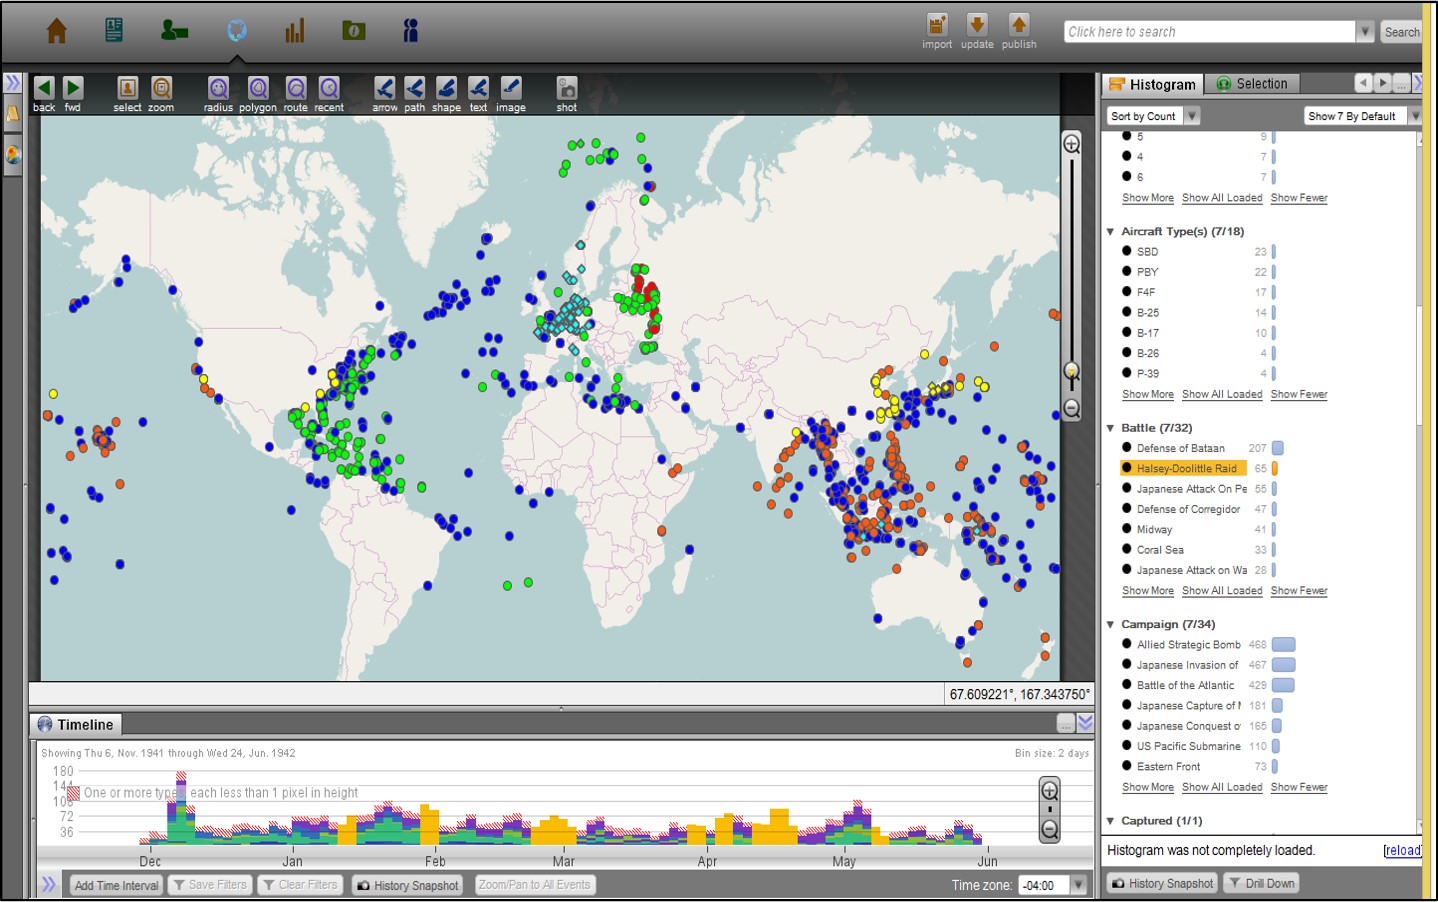
Task: Collapse the Battle (7/32) section
Action: click(1110, 428)
